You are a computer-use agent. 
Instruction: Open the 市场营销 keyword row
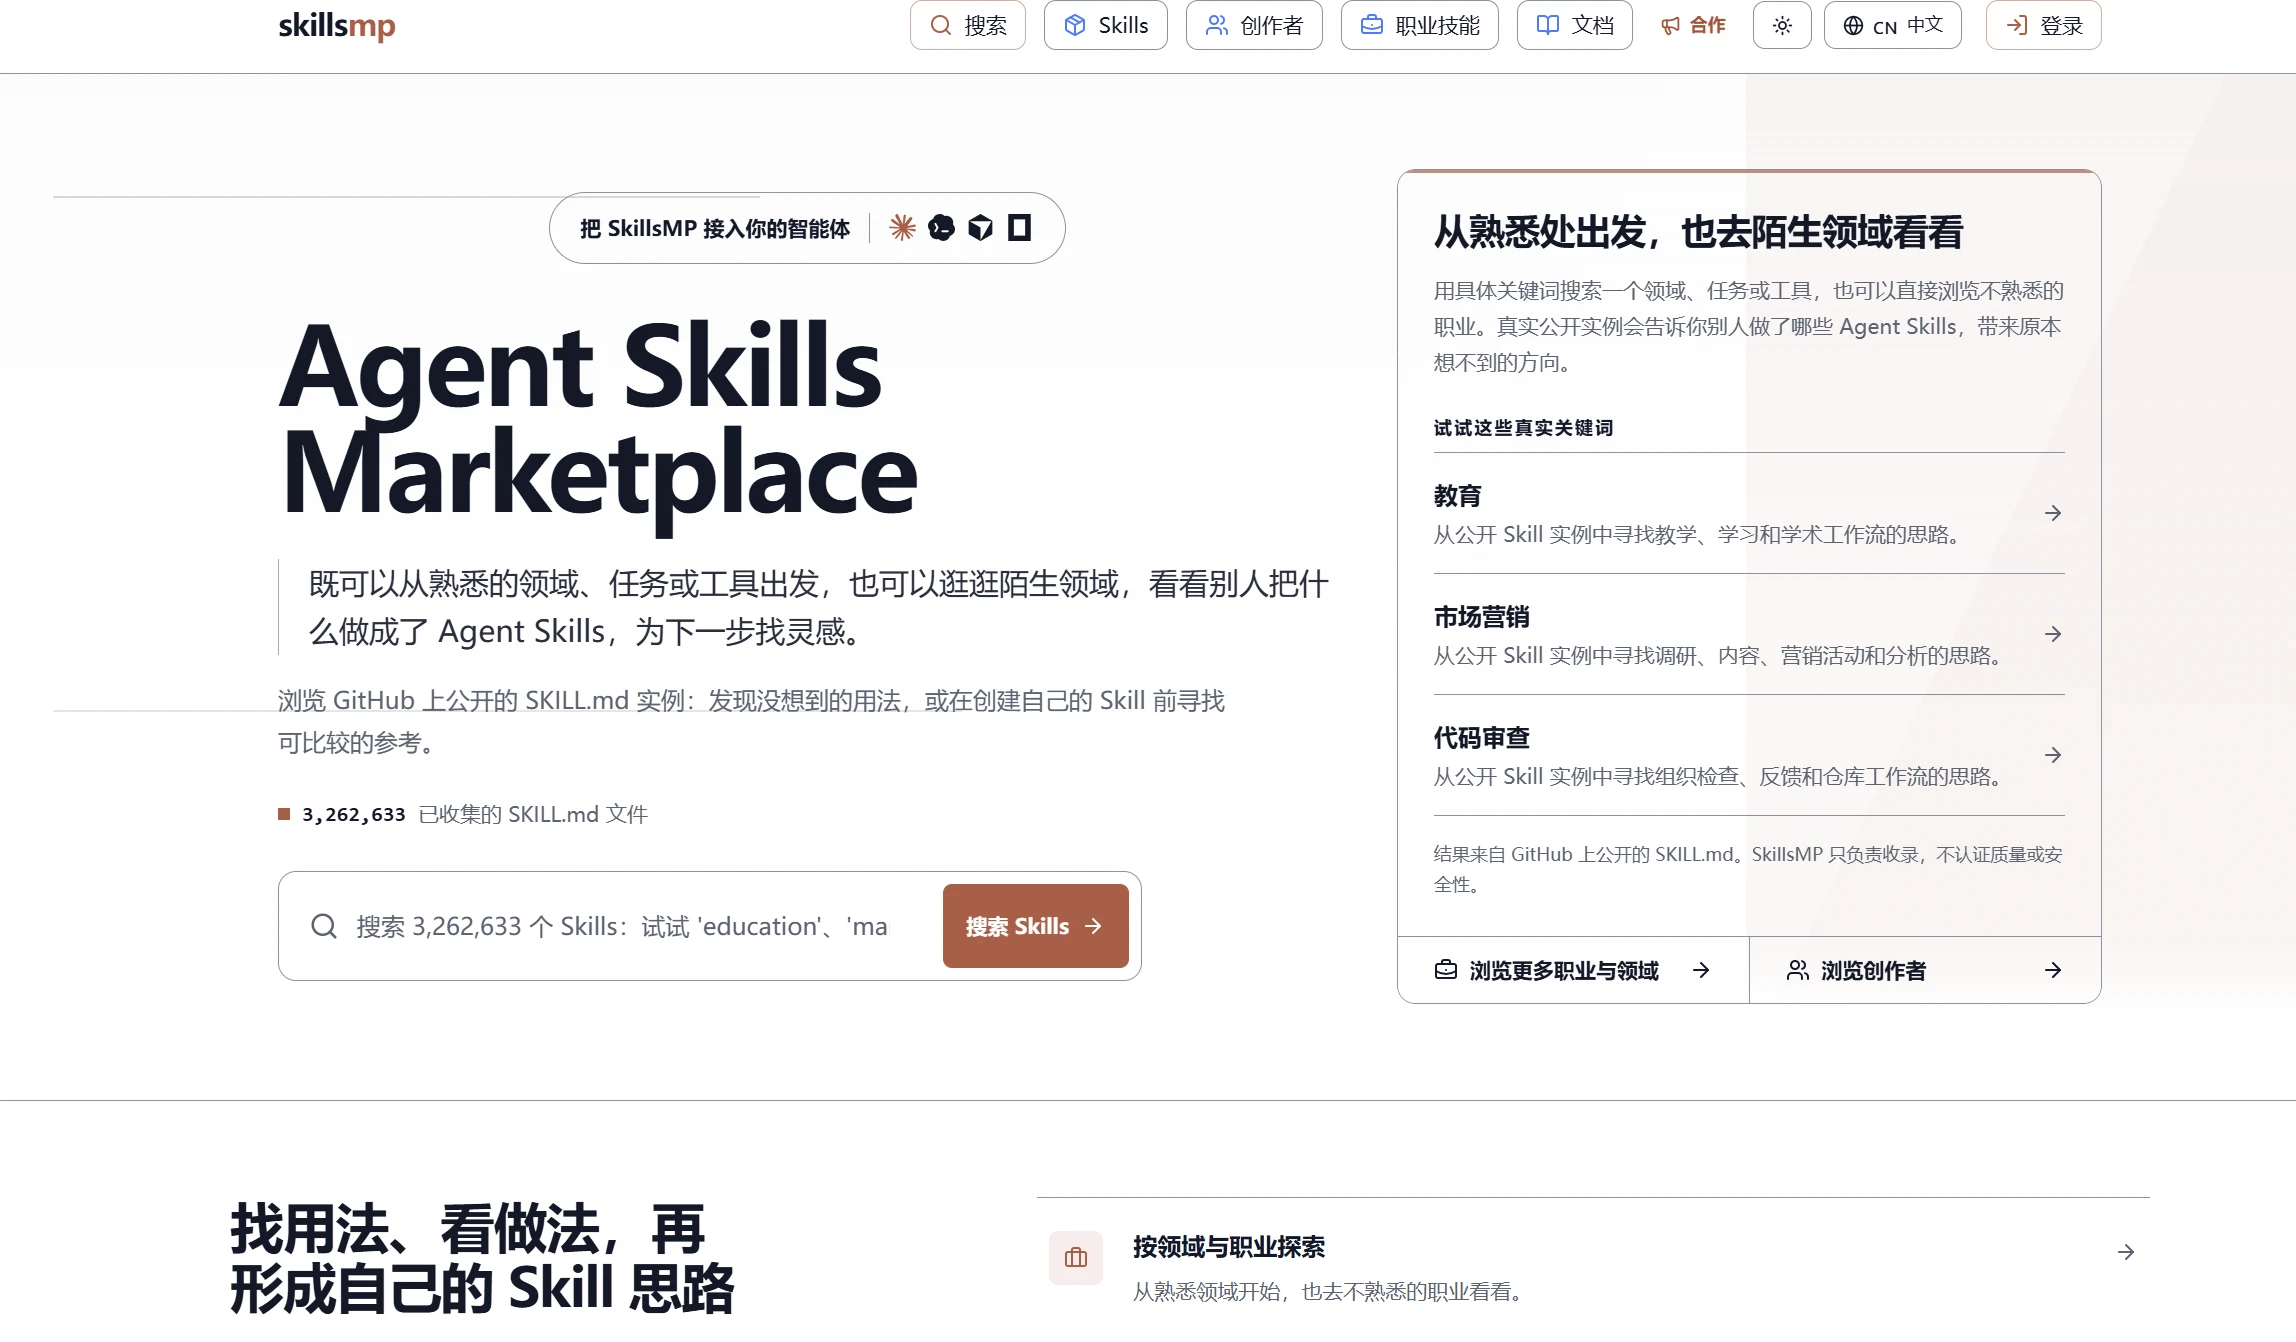(x=1749, y=634)
